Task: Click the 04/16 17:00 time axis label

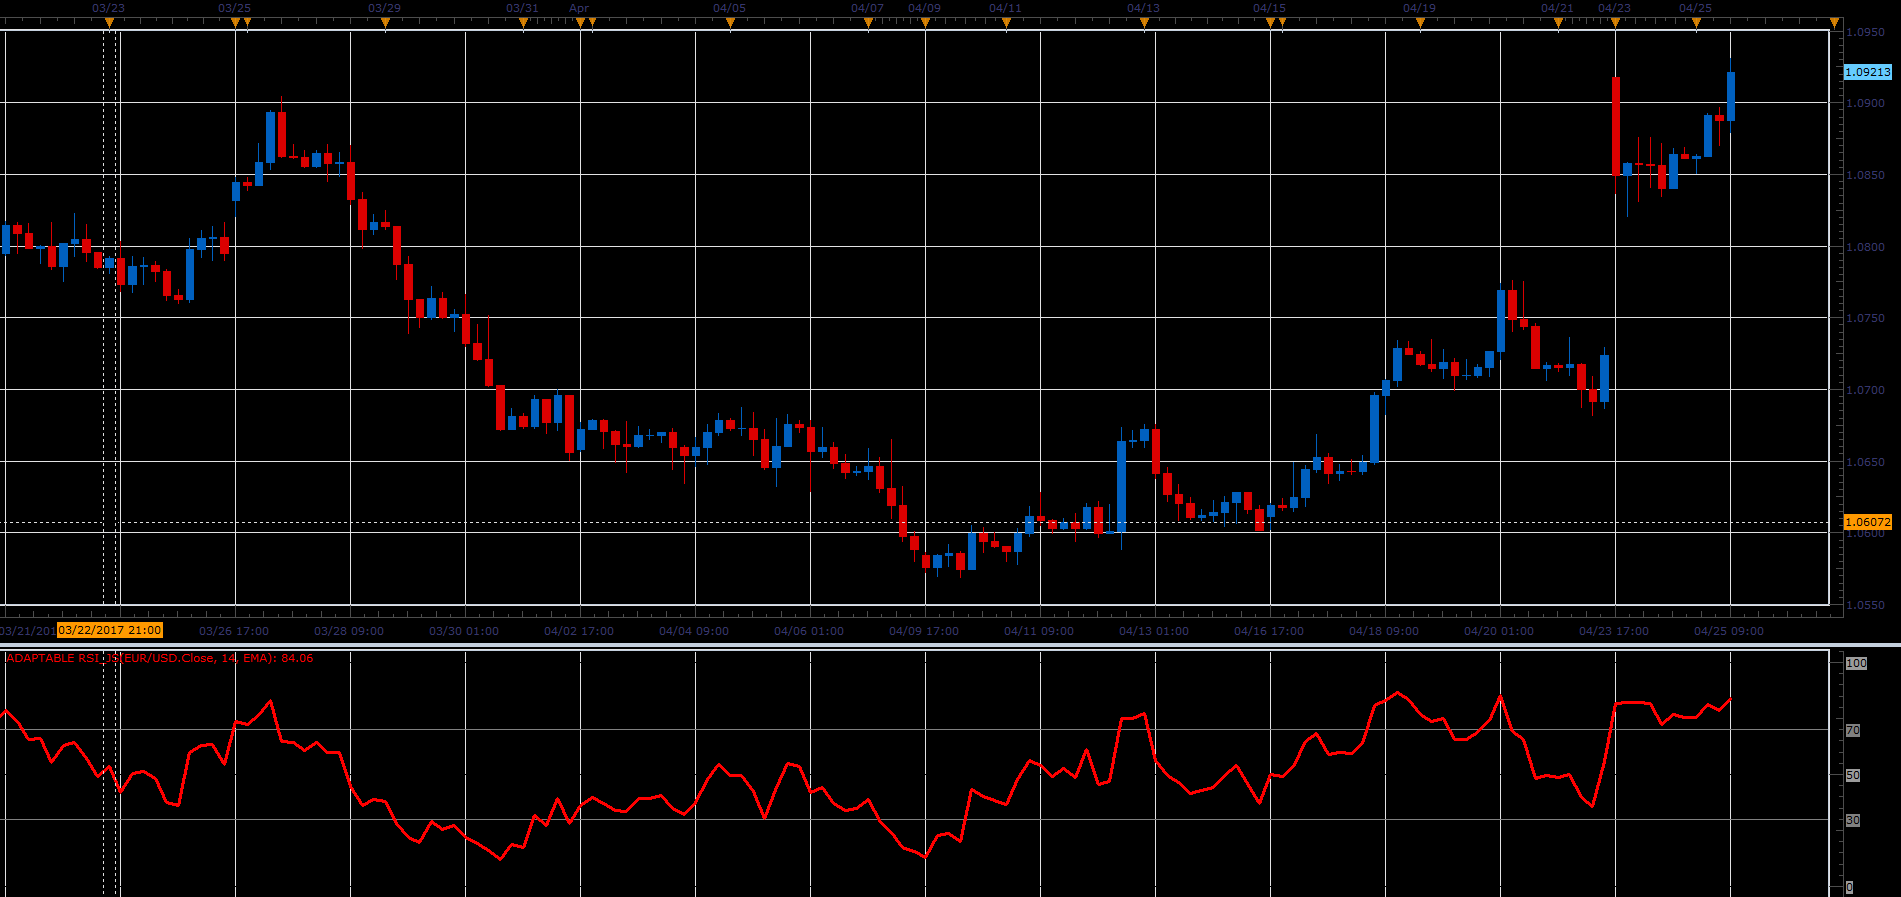Action: click(x=1269, y=631)
